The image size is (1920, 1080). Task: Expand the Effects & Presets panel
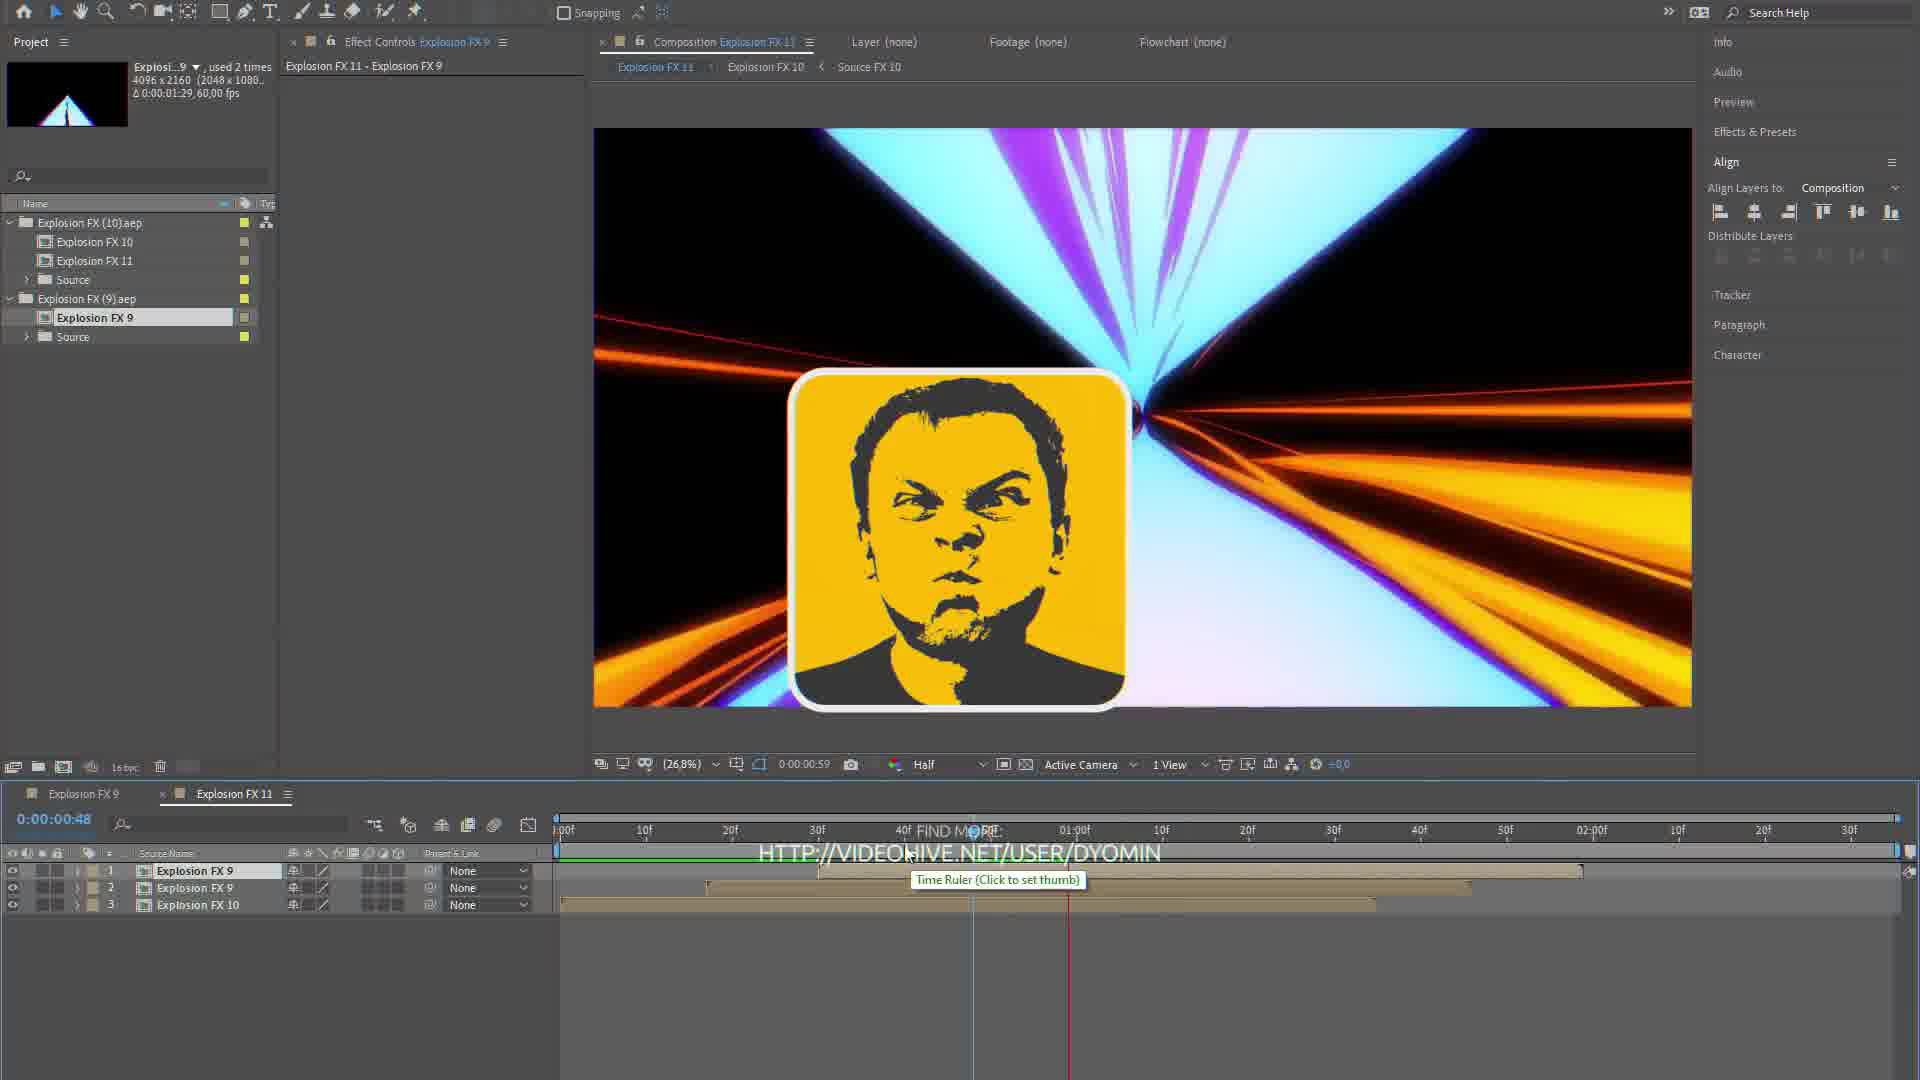1754,132
